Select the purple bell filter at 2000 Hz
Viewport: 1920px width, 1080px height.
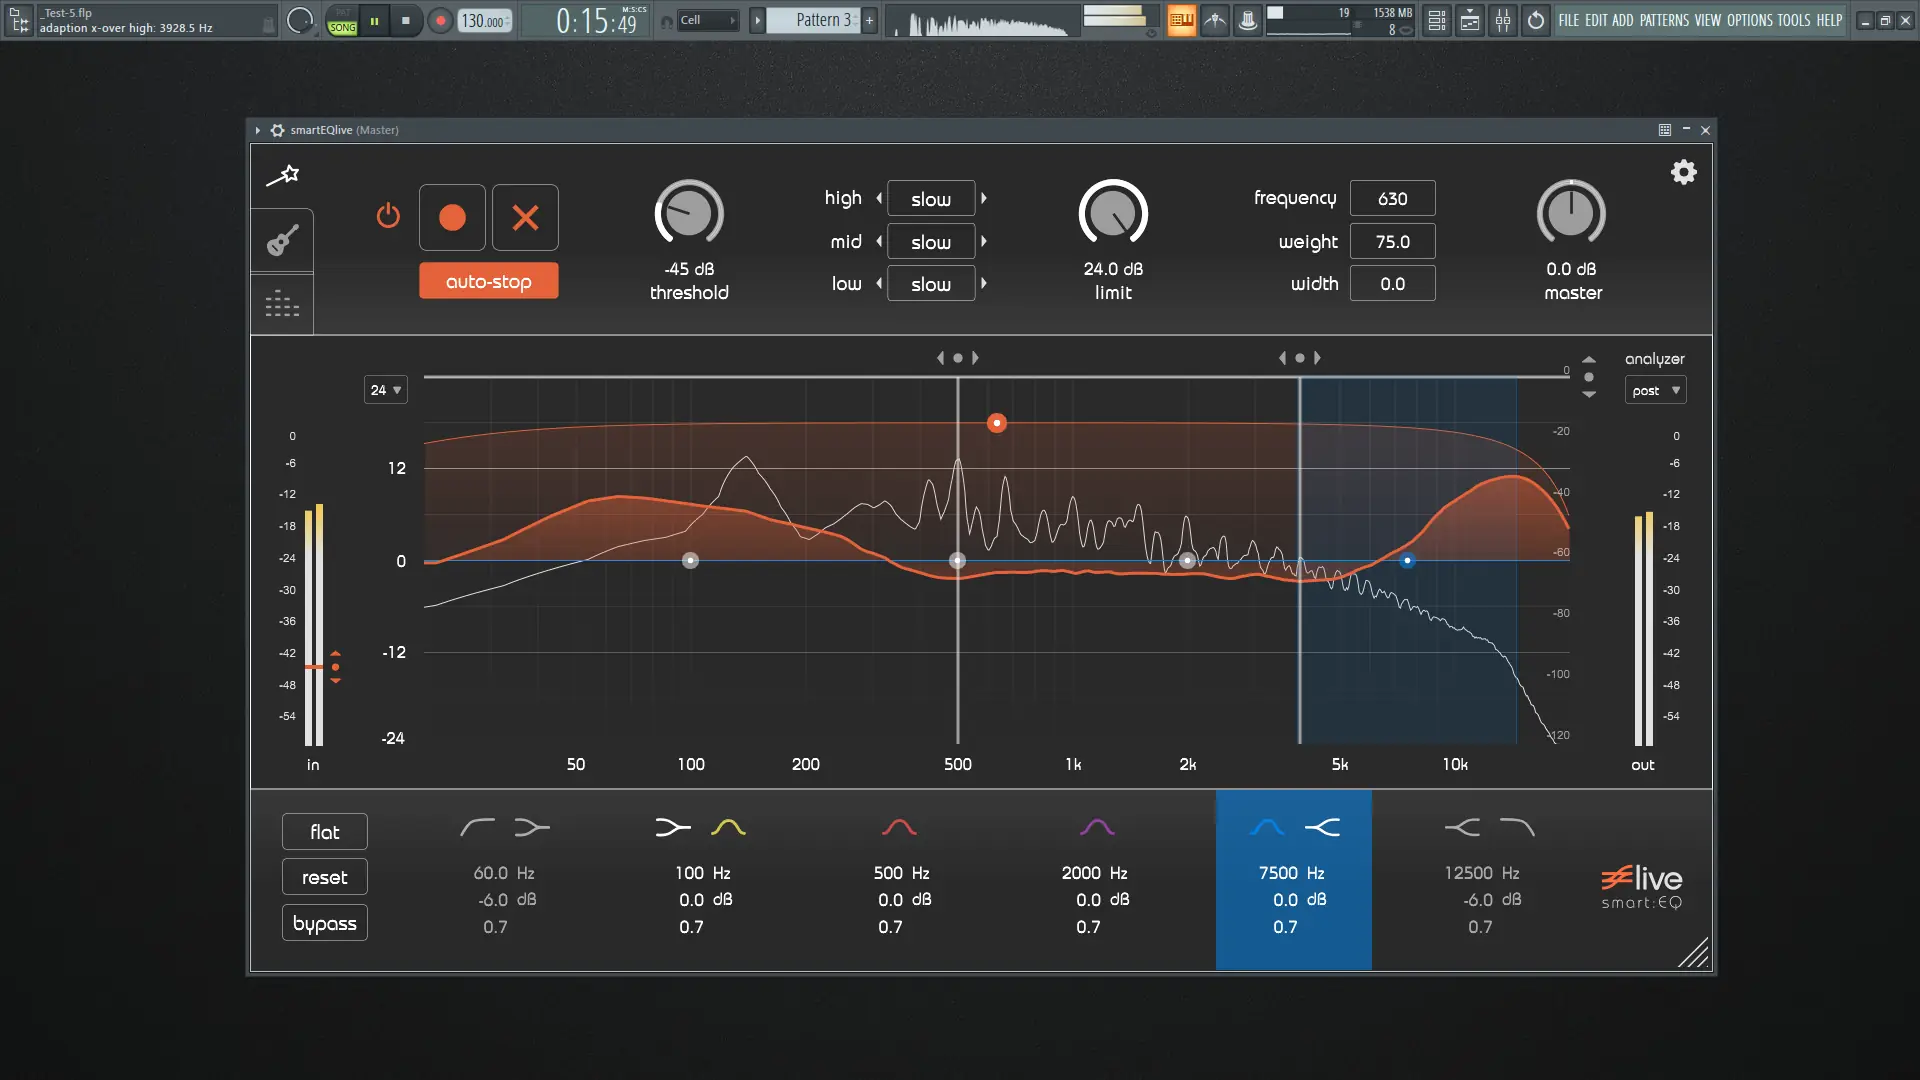point(1097,827)
